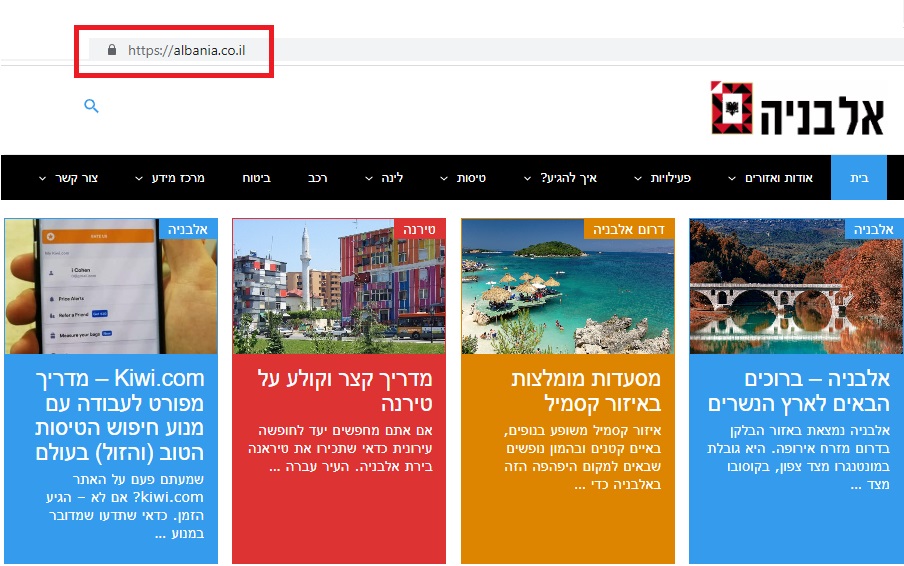
Task: Select the בית home tab
Action: pyautogui.click(x=859, y=178)
